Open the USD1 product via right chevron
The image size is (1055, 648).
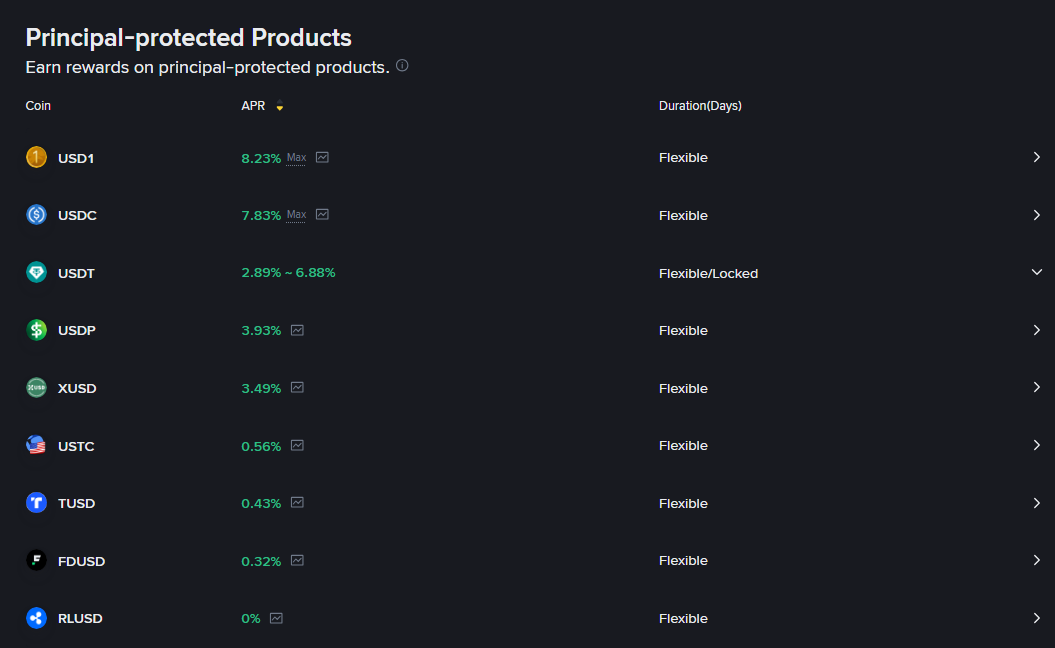[1037, 157]
